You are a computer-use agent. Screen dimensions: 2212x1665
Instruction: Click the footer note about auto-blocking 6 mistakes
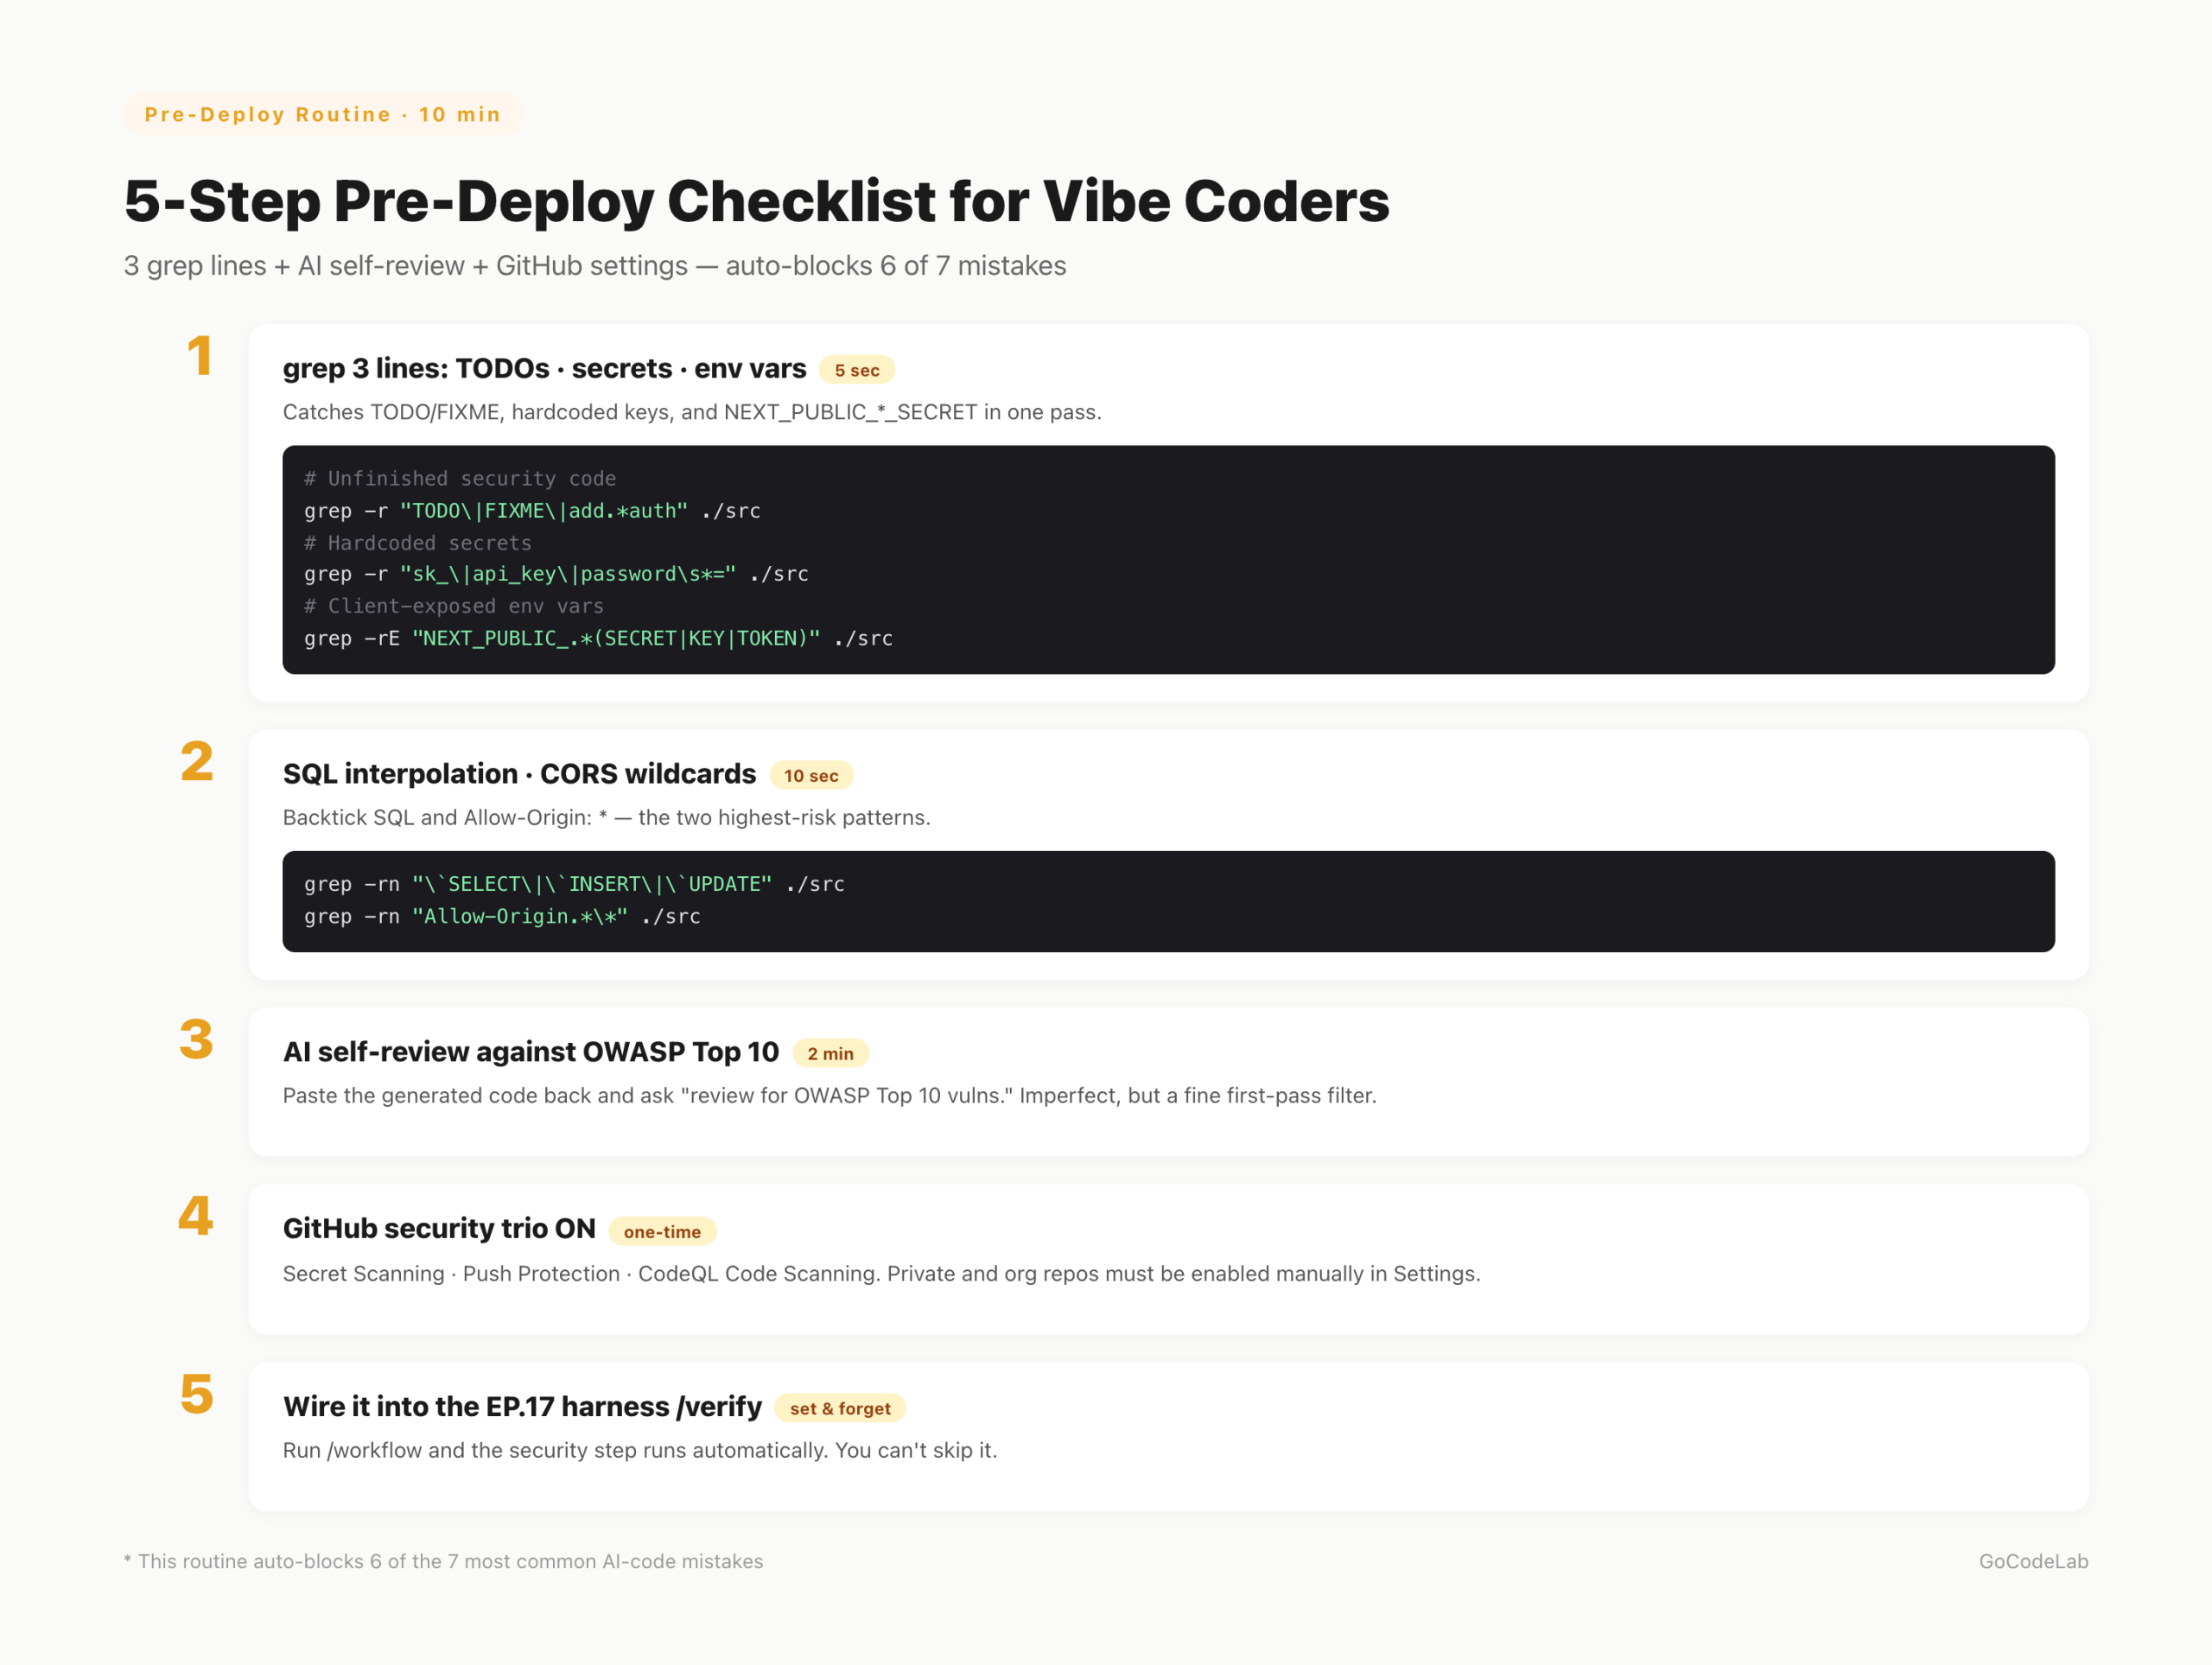coord(444,1561)
